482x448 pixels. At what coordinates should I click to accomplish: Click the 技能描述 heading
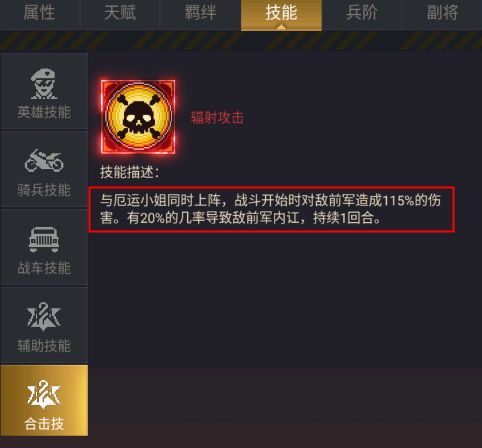click(x=130, y=172)
